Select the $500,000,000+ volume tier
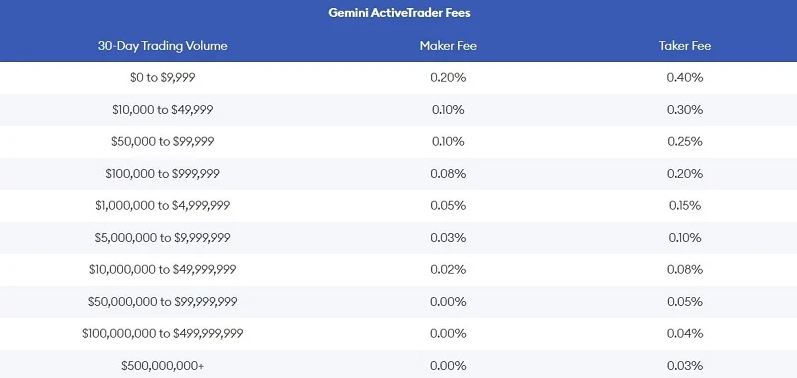Viewport: 797px width, 378px height. tap(163, 366)
